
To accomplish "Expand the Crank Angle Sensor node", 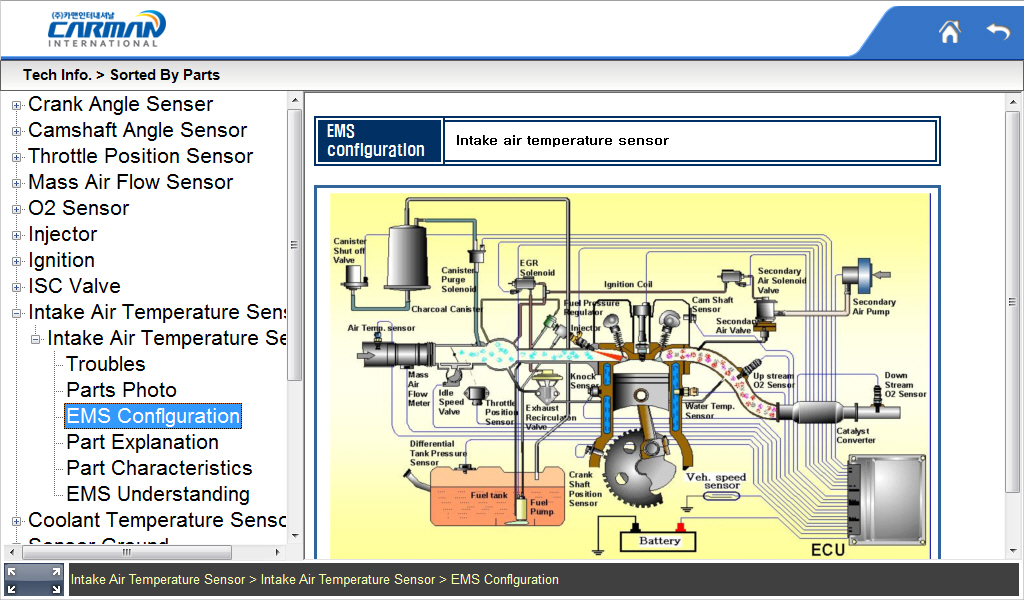I will (x=17, y=105).
